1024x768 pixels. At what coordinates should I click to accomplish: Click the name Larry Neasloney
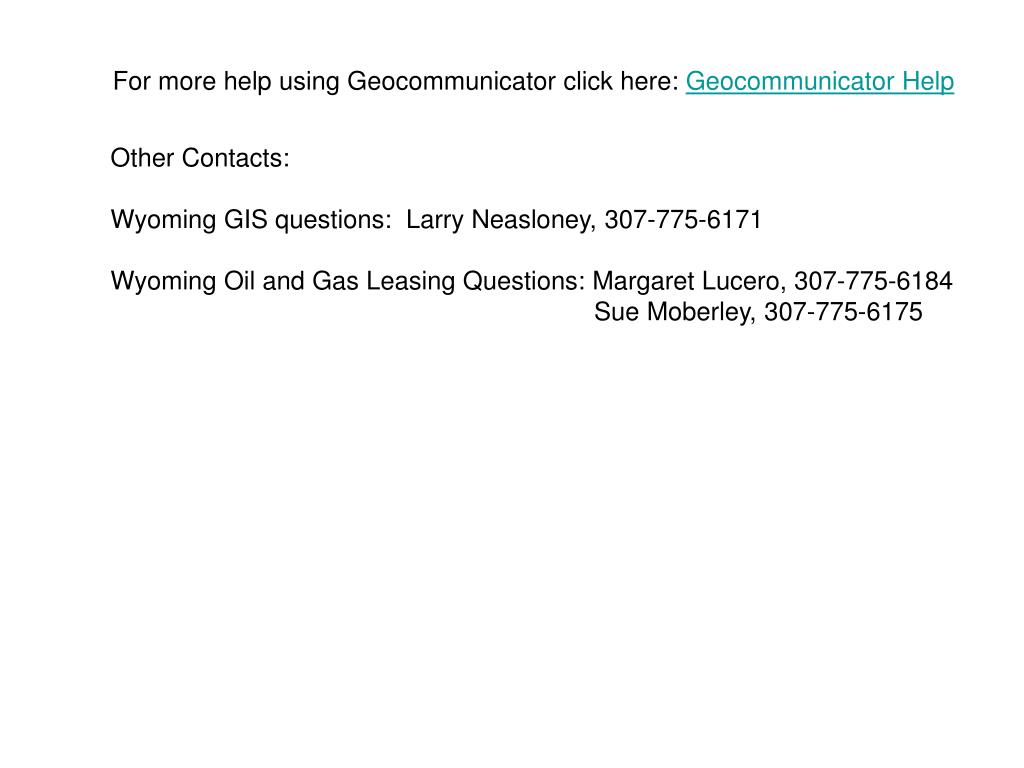point(501,219)
